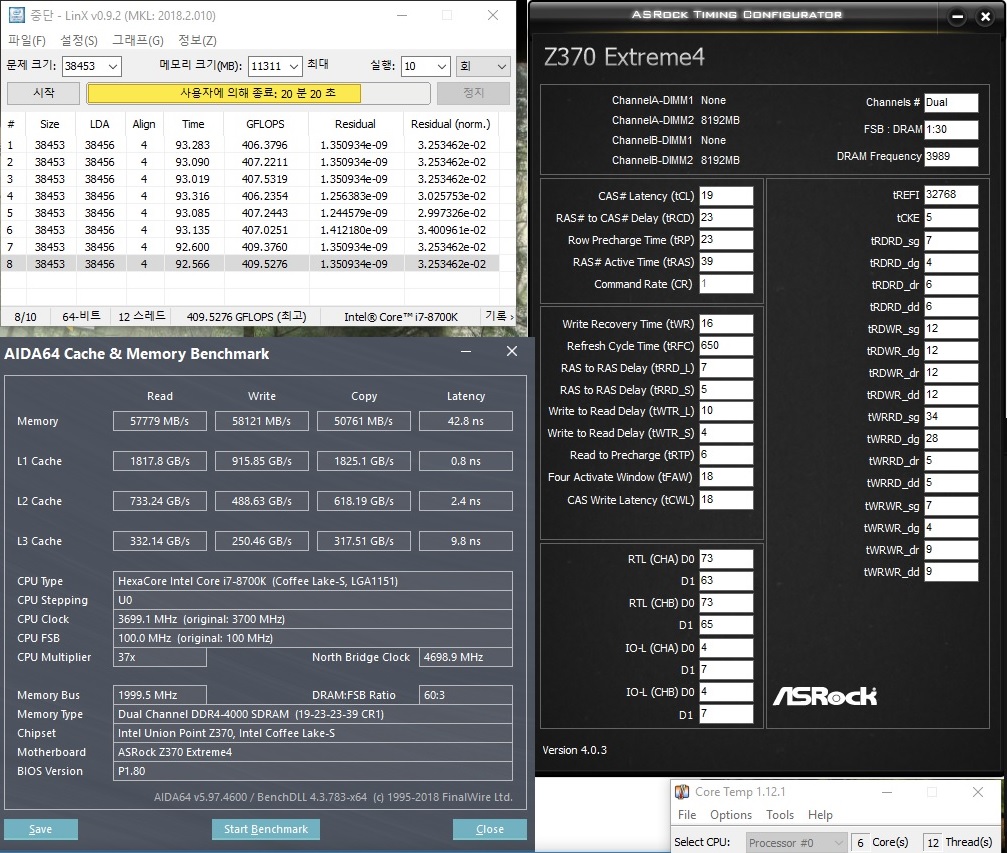
Task: Click the LinX application icon in title bar
Action: [17, 15]
